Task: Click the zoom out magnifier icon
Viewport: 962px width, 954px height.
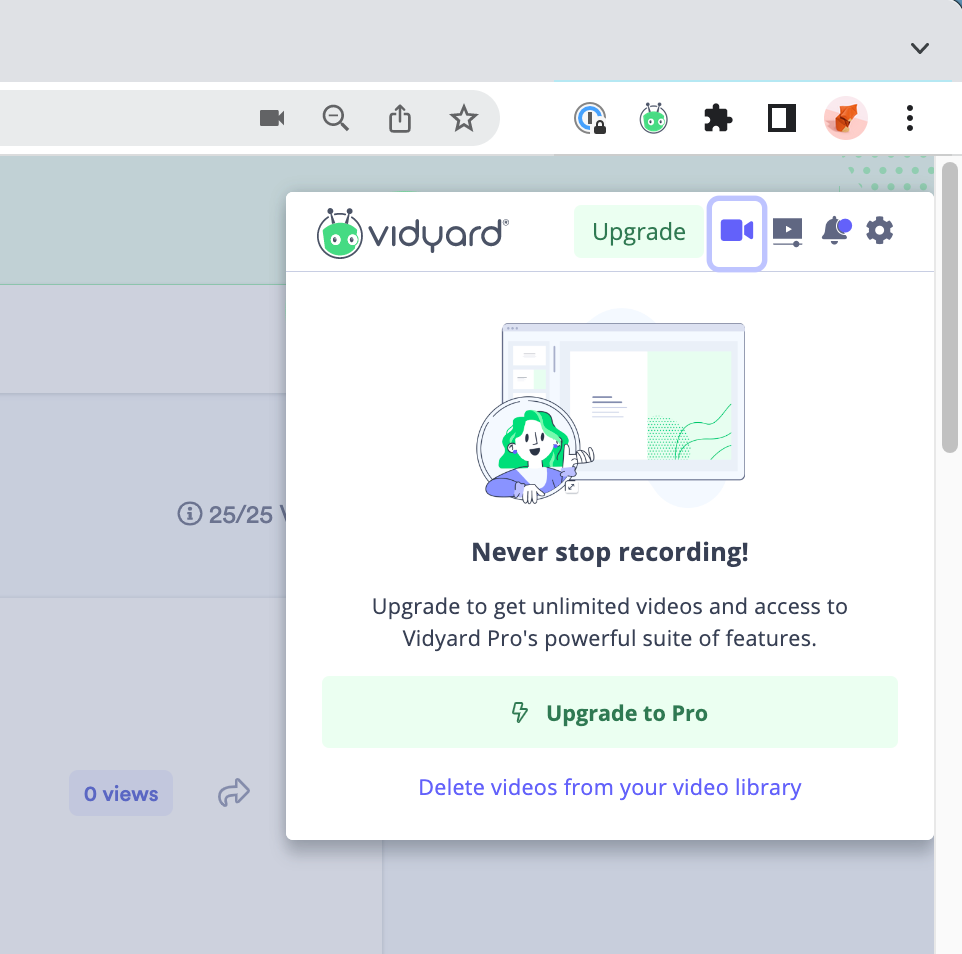Action: click(x=336, y=118)
